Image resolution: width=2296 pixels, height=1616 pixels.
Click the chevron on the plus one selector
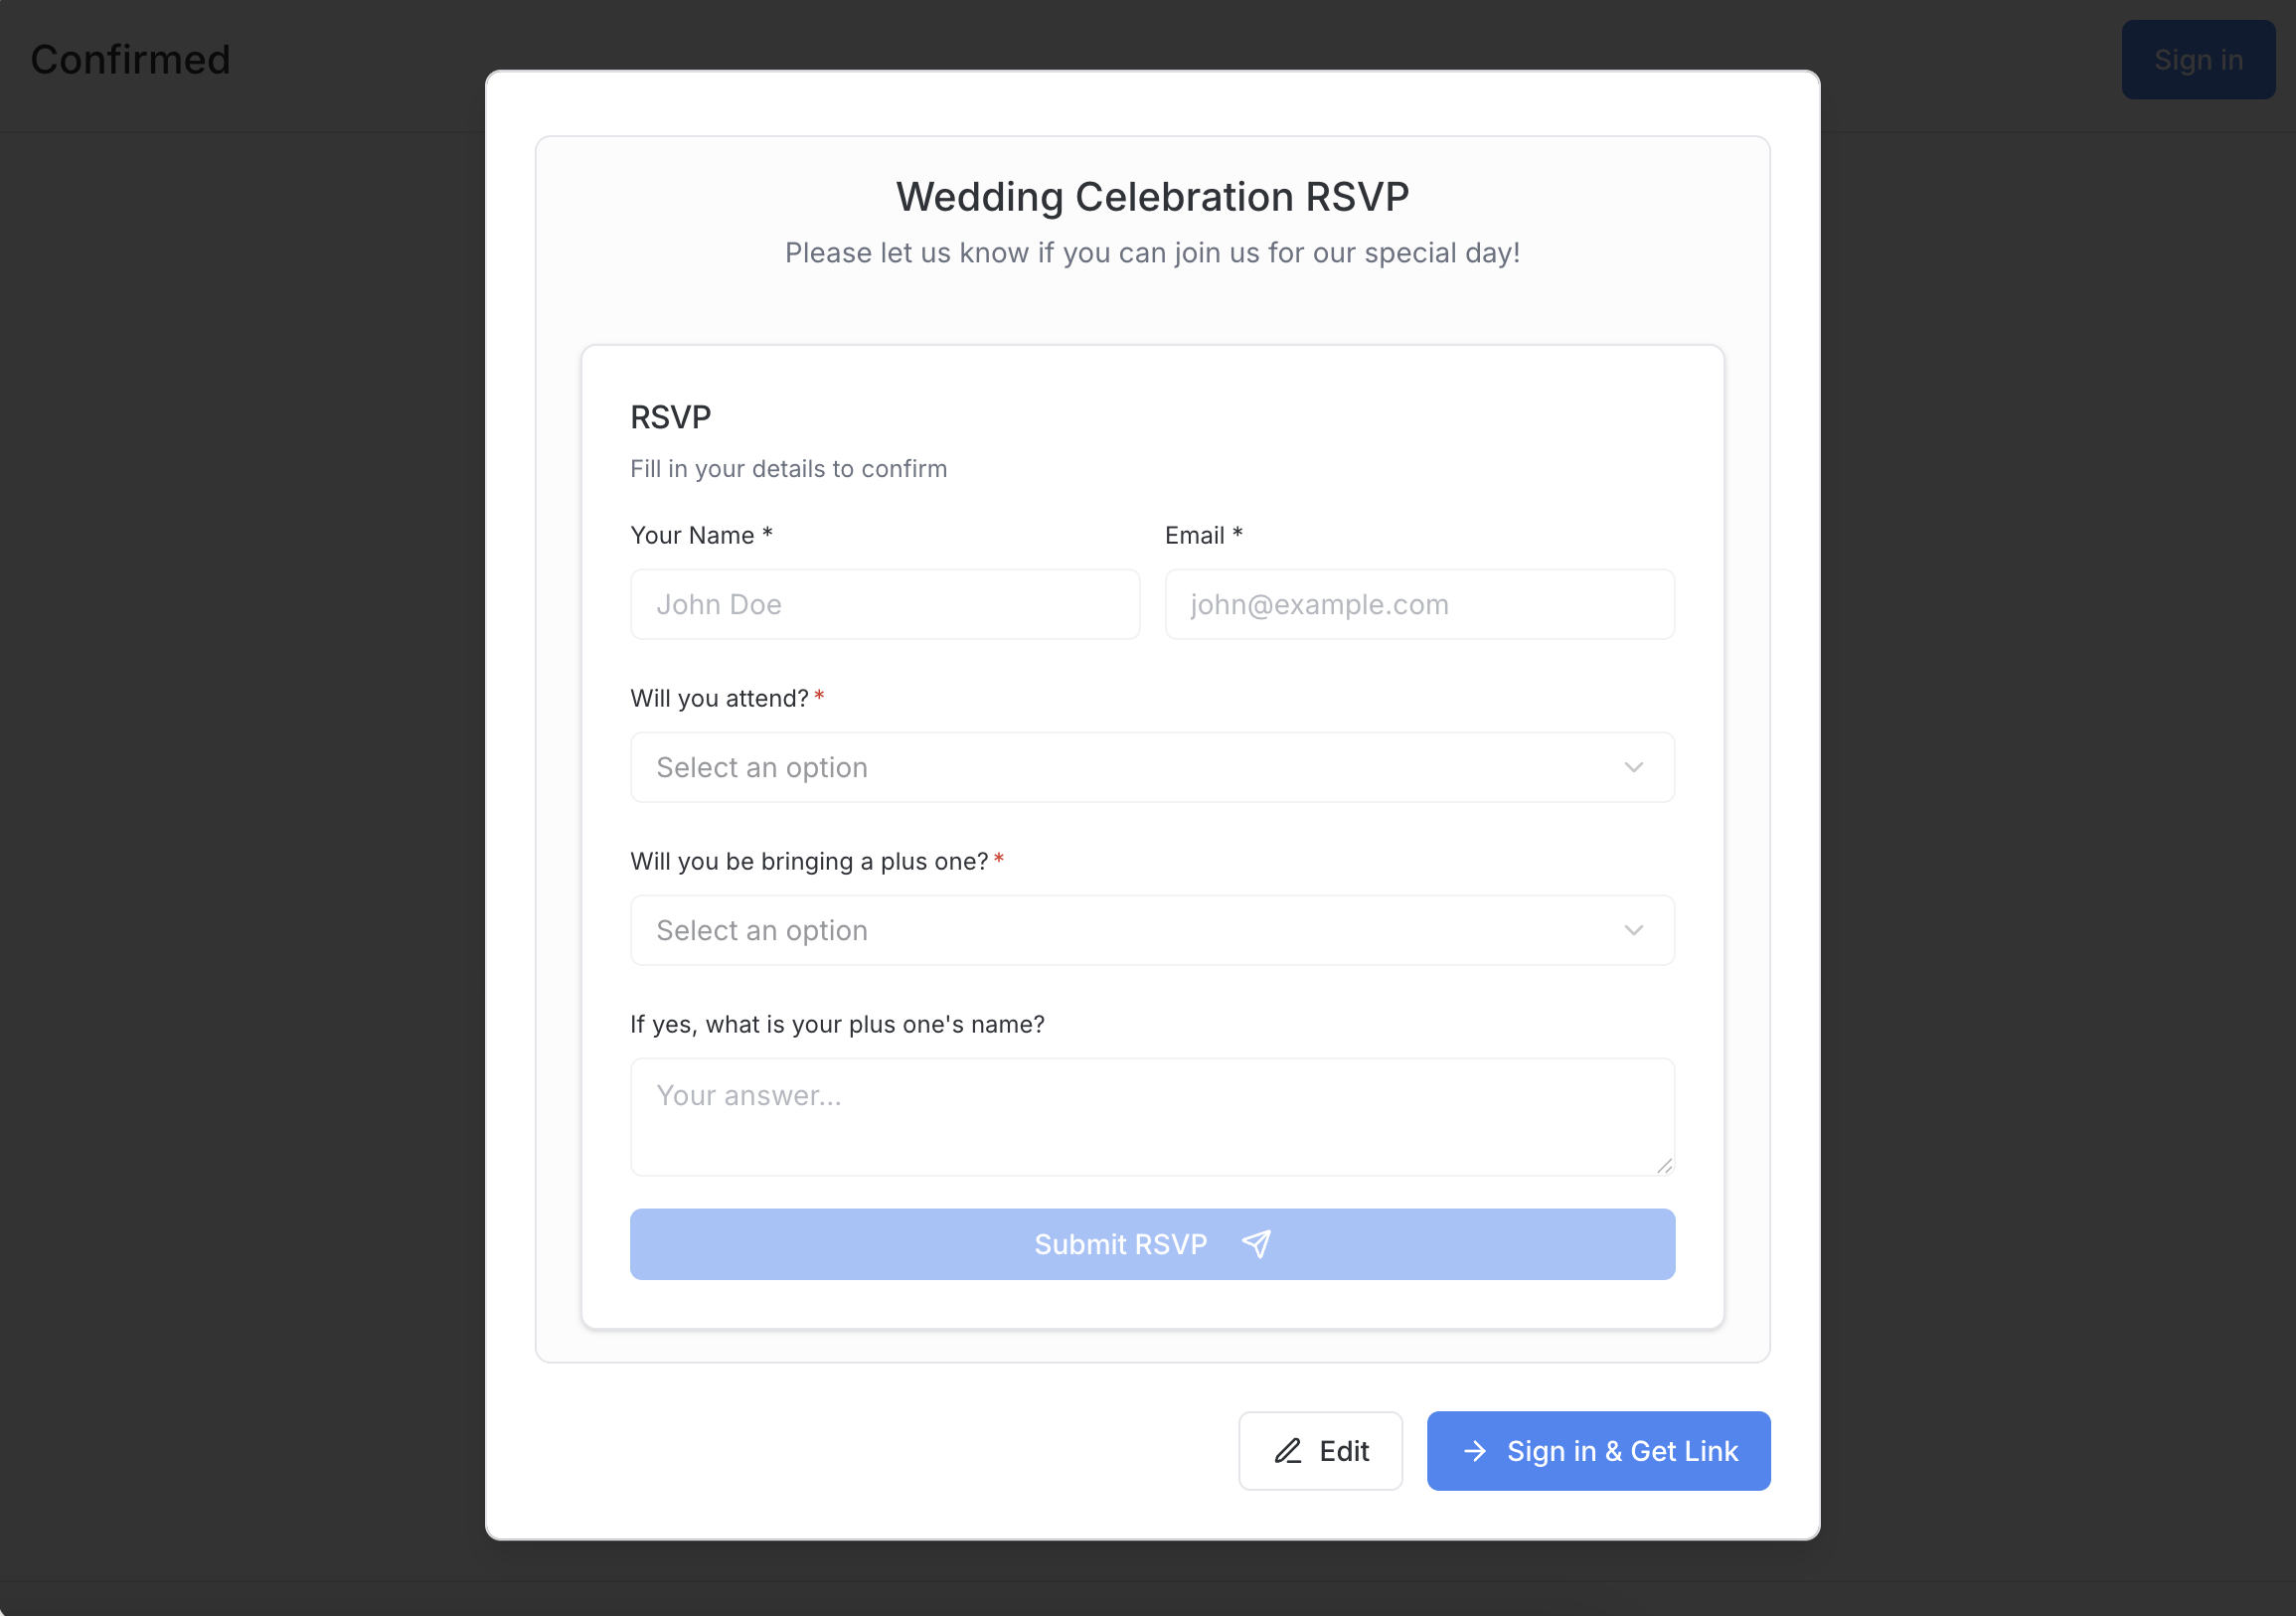pyautogui.click(x=1634, y=930)
